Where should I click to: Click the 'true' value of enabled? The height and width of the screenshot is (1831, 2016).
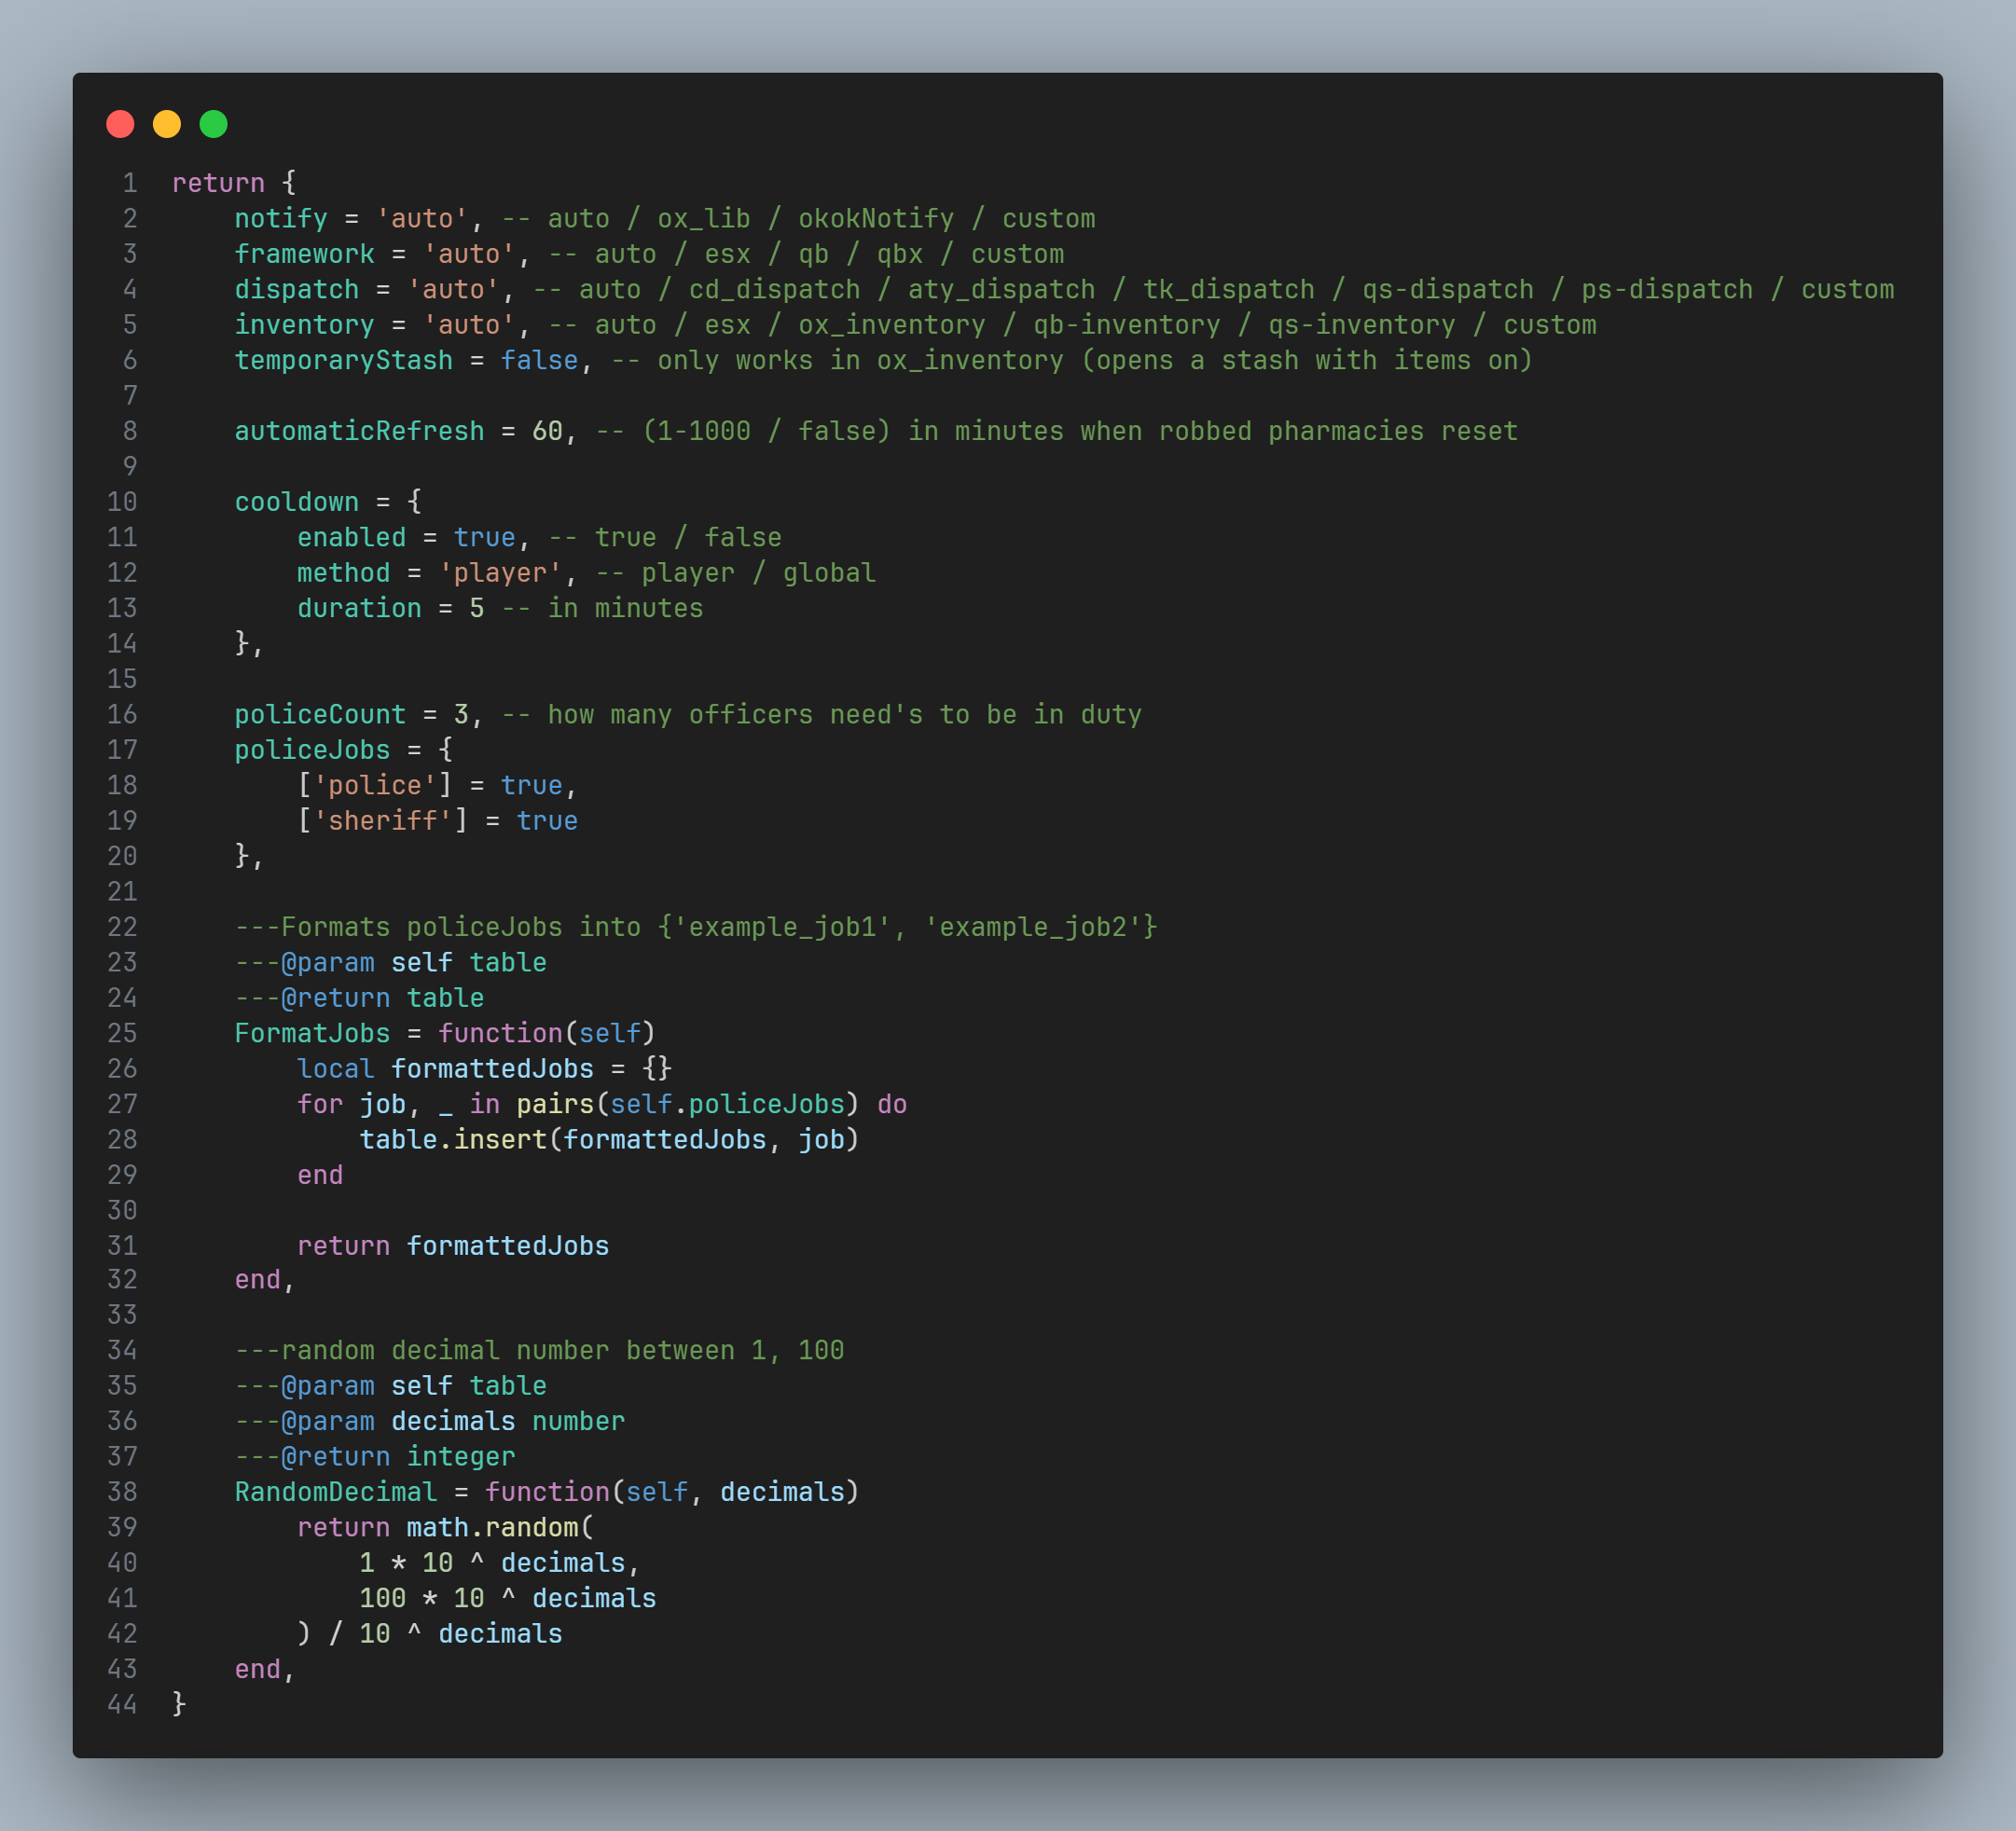(x=484, y=537)
